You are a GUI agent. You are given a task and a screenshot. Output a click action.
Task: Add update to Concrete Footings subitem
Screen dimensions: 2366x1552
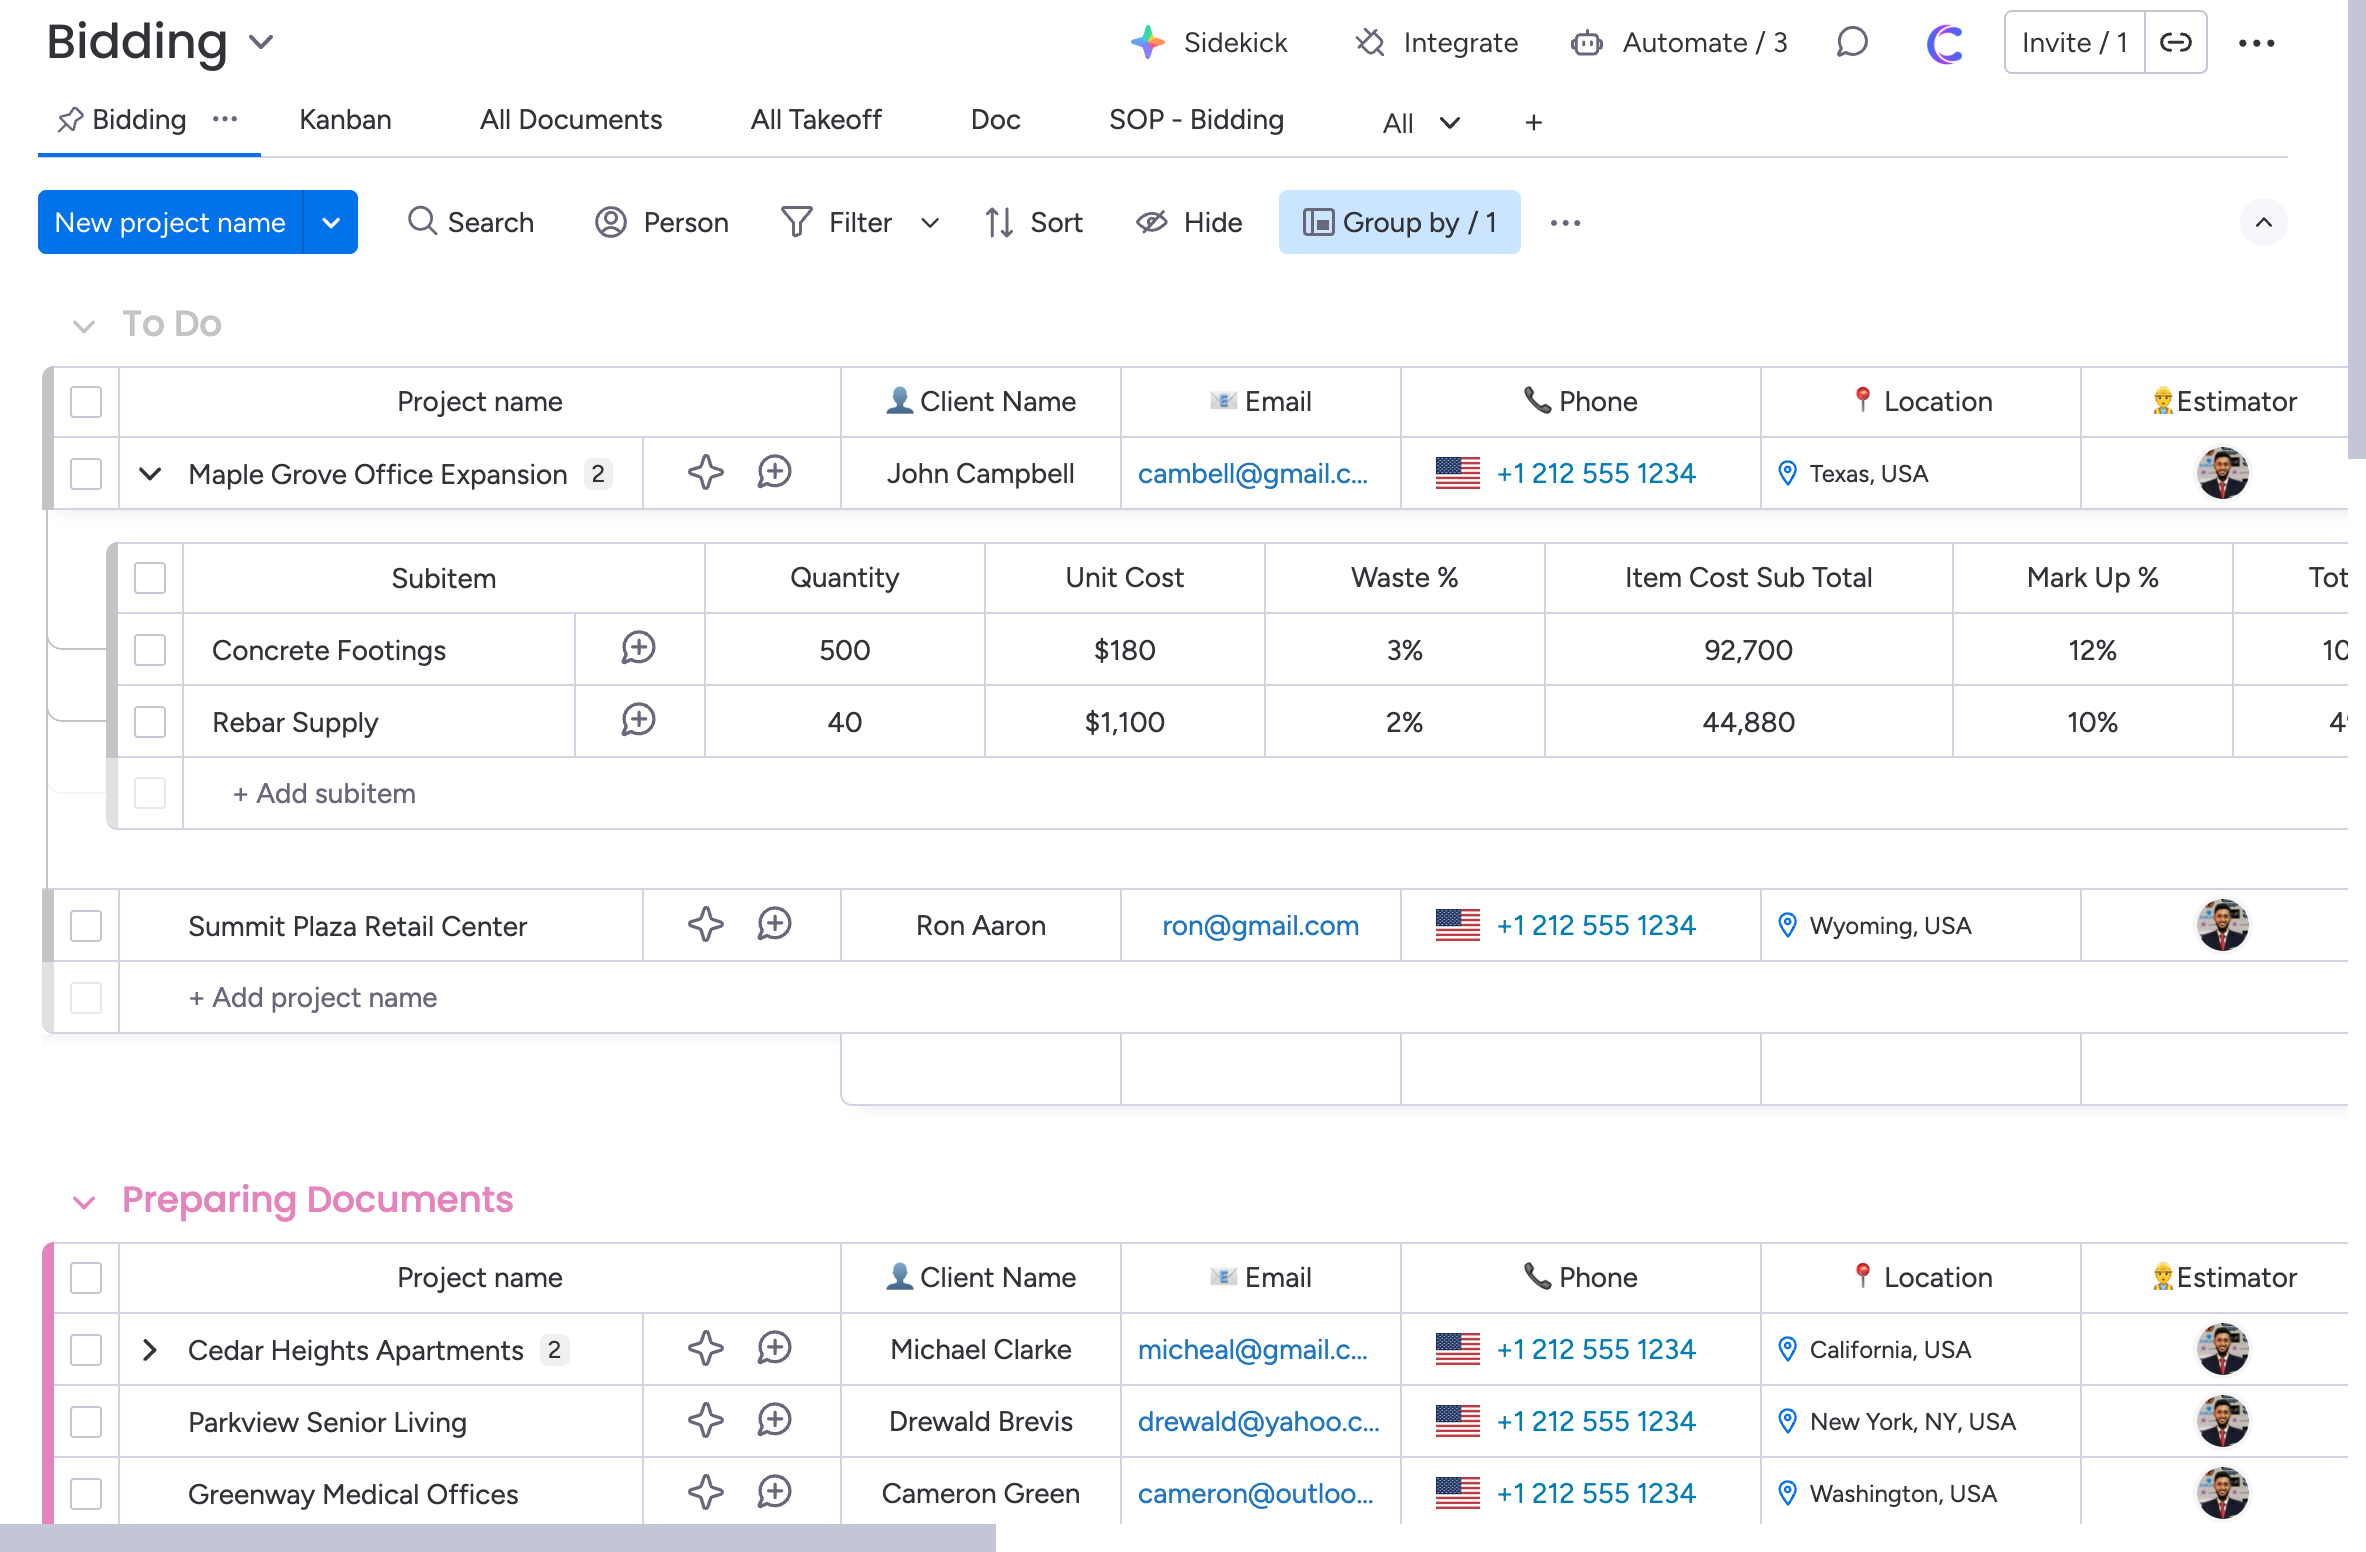coord(638,649)
